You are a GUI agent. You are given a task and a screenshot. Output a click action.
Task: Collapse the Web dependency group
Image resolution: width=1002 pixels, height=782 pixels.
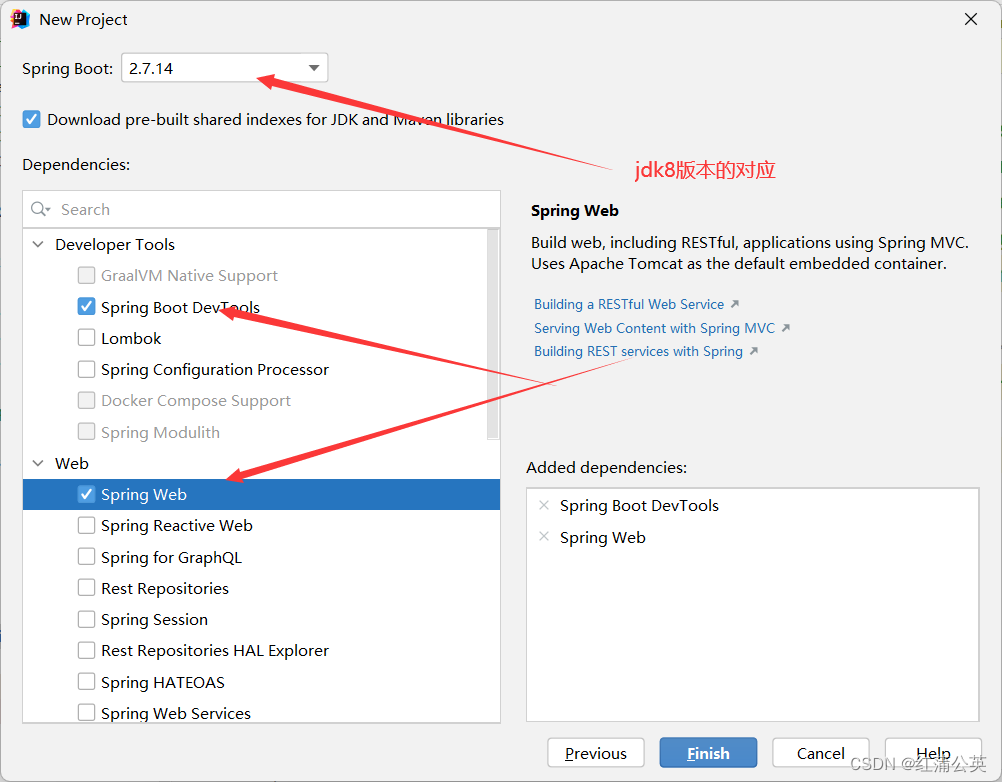pyautogui.click(x=38, y=463)
